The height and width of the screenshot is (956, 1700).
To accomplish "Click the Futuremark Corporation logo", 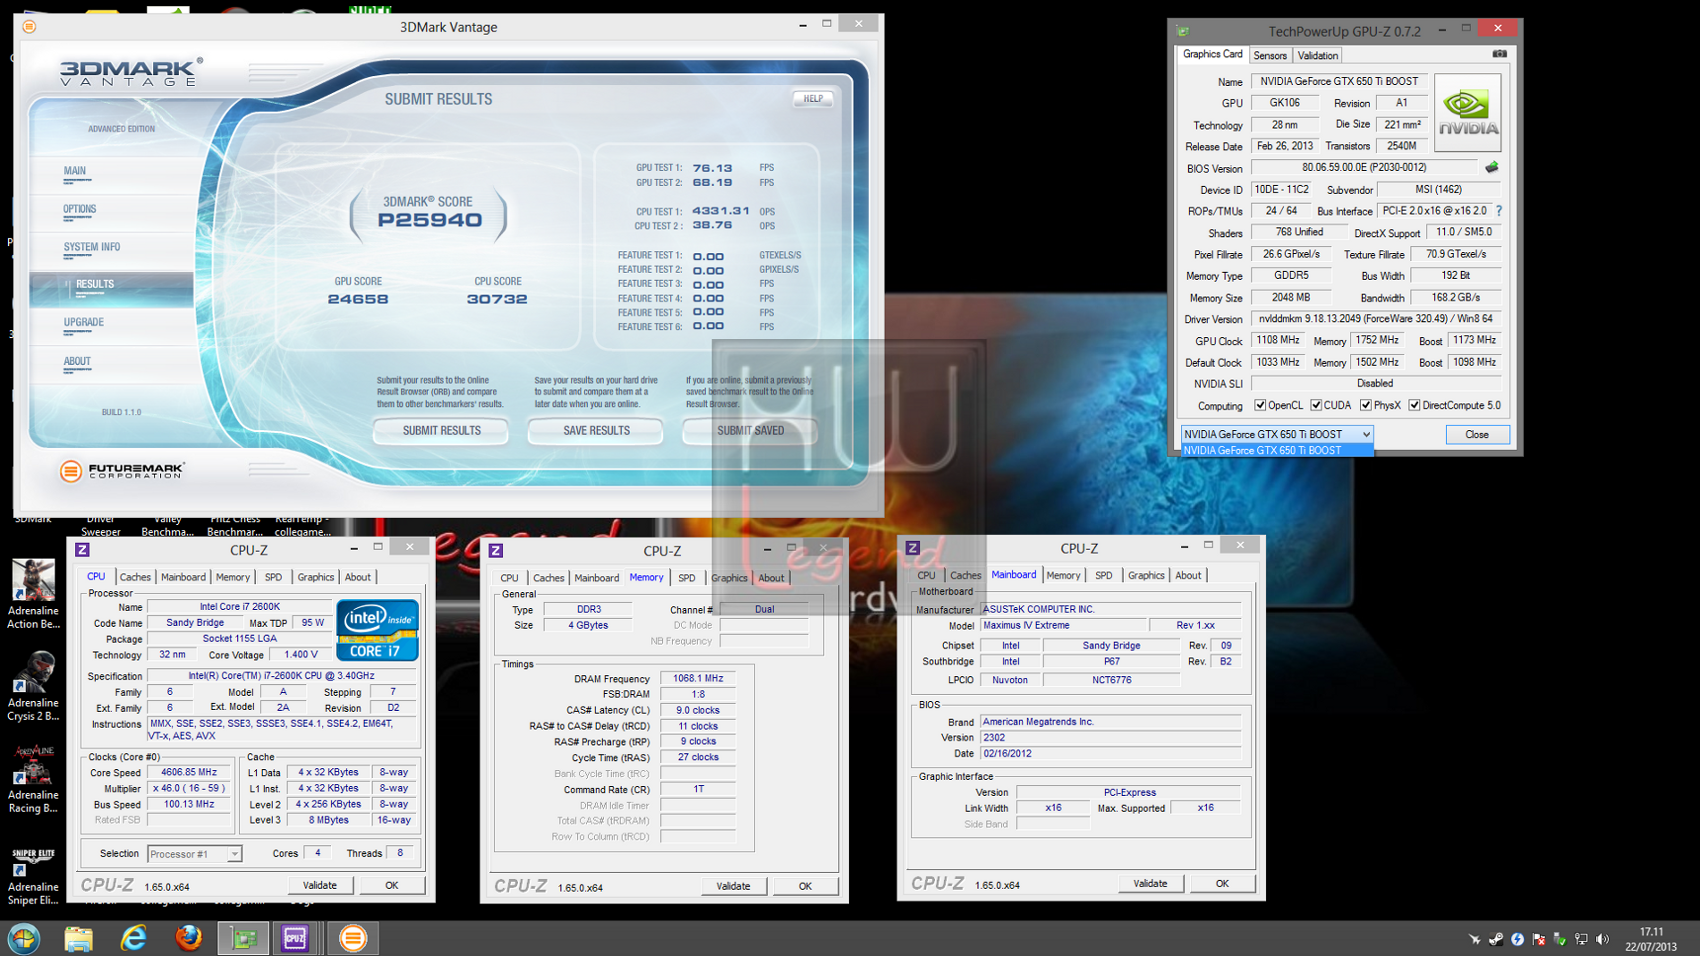I will tap(122, 470).
